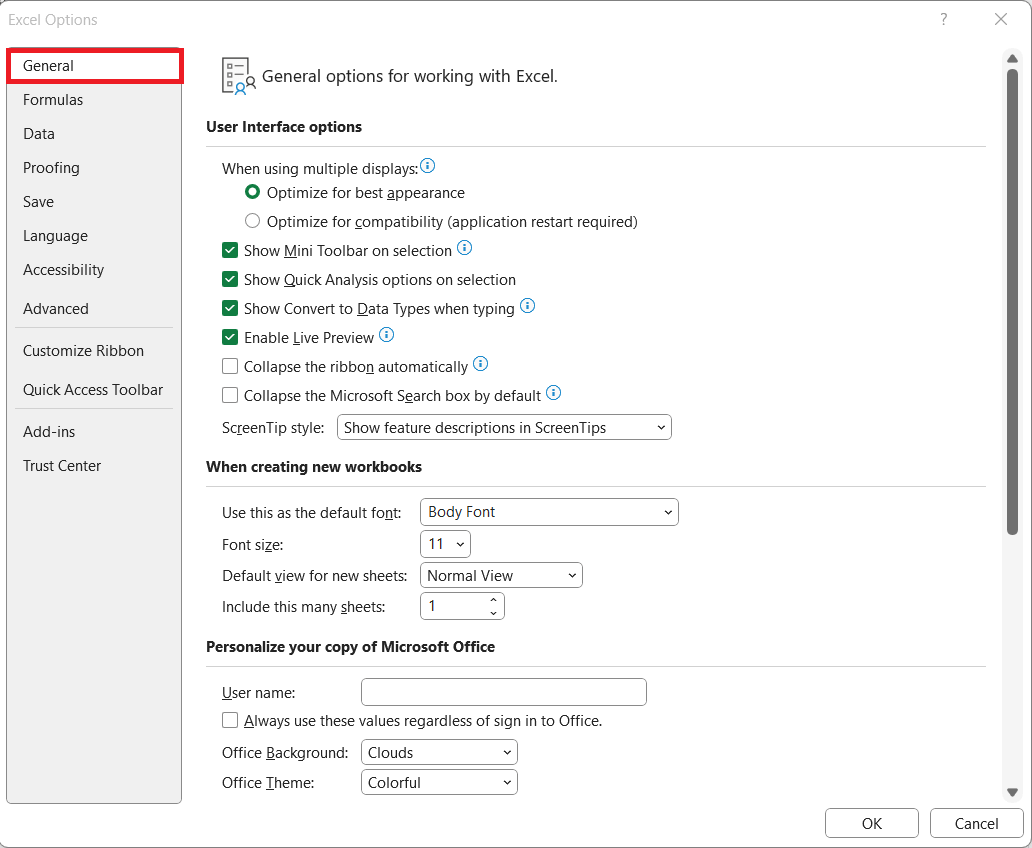Open the Font size dropdown
The image size is (1032, 848).
click(x=446, y=544)
